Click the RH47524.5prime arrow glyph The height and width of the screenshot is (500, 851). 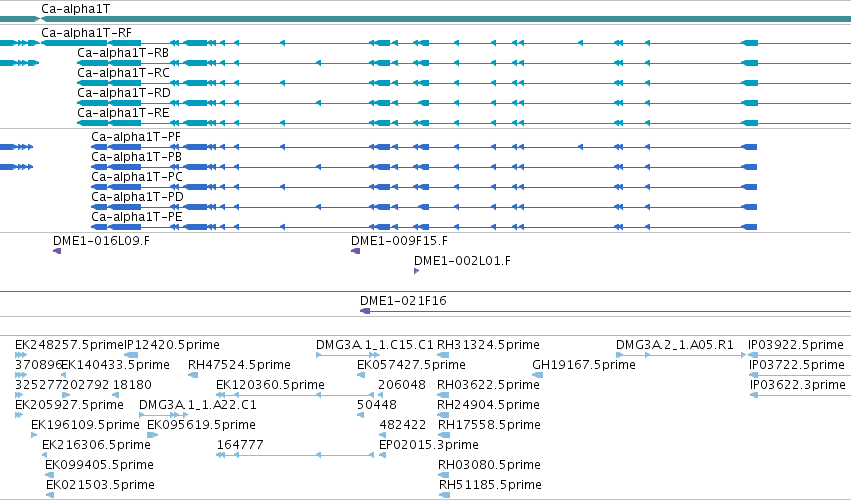click(193, 375)
